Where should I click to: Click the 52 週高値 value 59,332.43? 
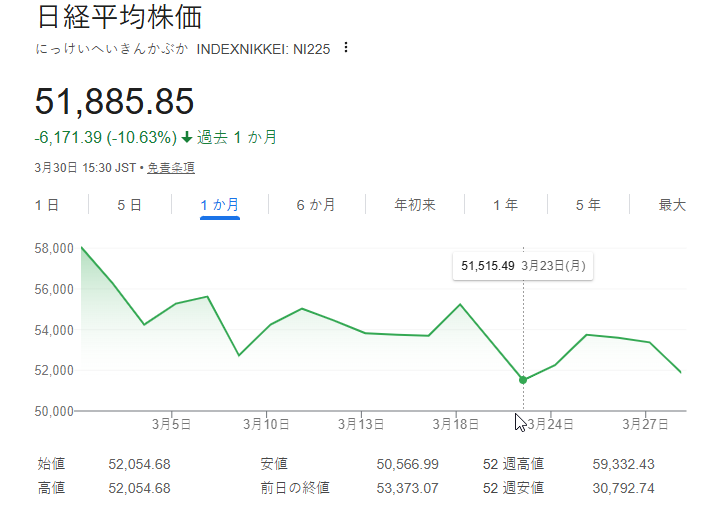624,464
